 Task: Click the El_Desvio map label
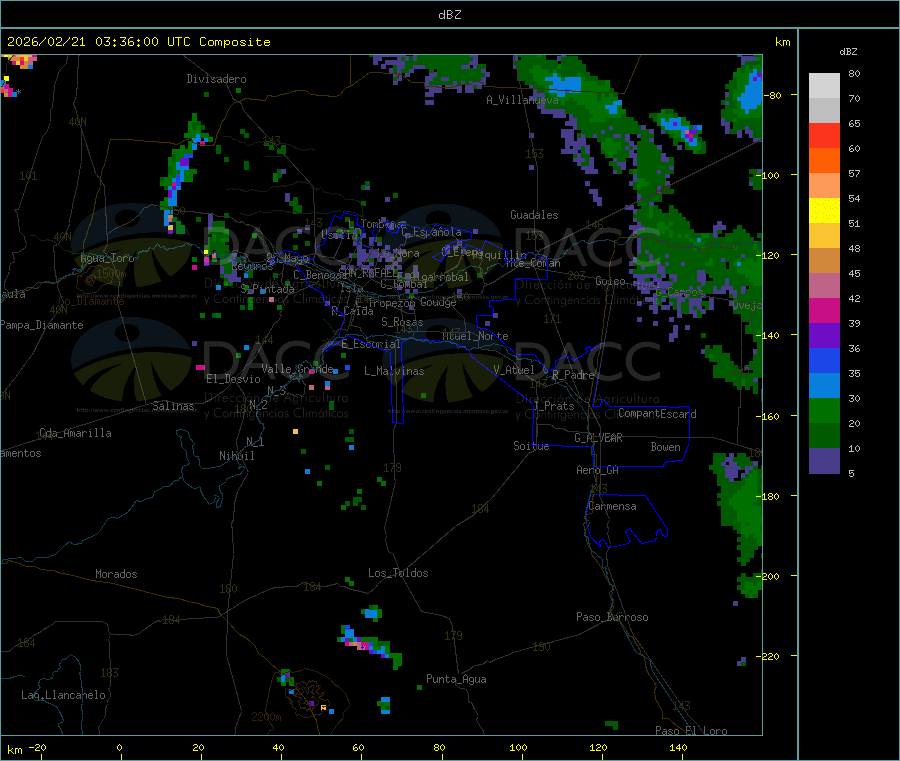[233, 379]
